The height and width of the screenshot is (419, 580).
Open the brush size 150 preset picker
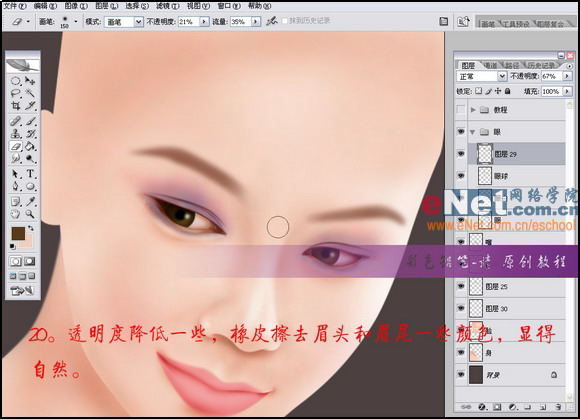[69, 22]
